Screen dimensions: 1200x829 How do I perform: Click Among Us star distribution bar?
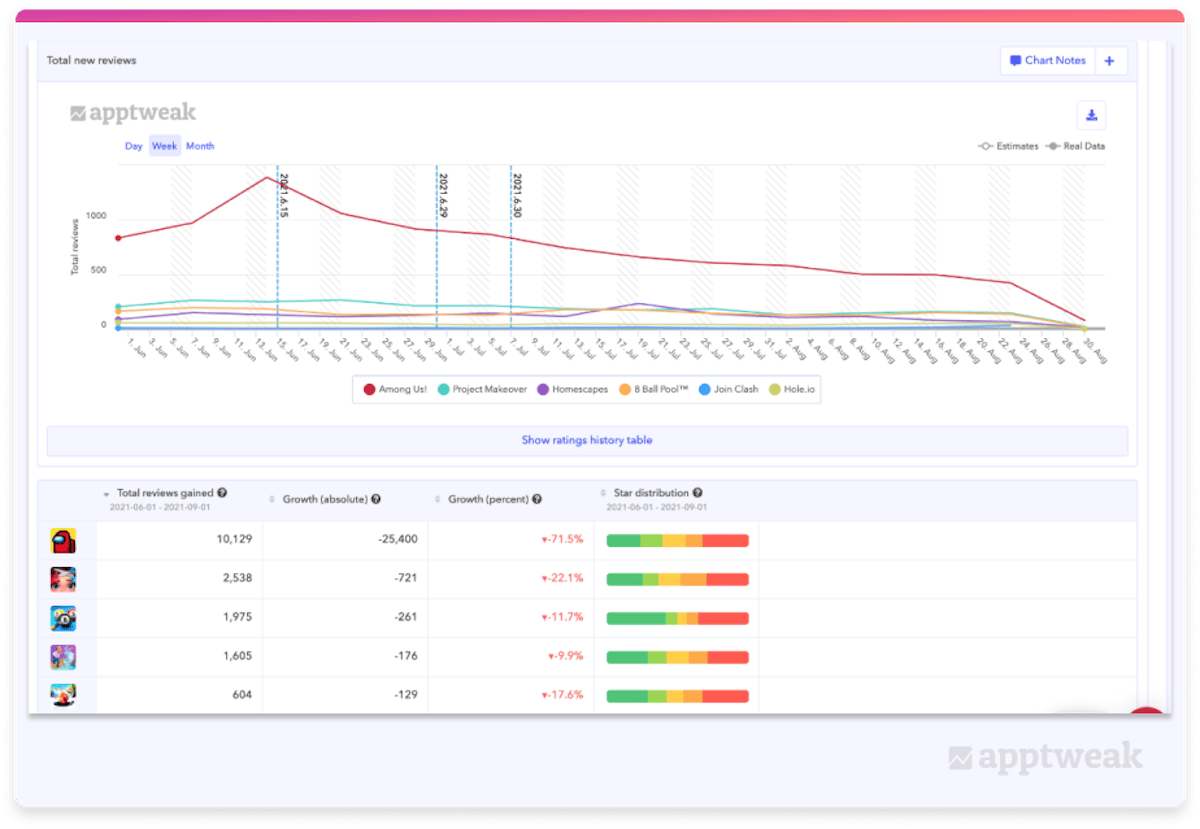pos(677,540)
